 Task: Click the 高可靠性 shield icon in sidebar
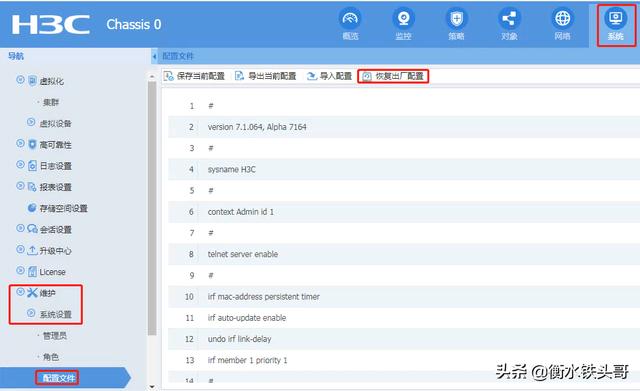click(x=33, y=144)
